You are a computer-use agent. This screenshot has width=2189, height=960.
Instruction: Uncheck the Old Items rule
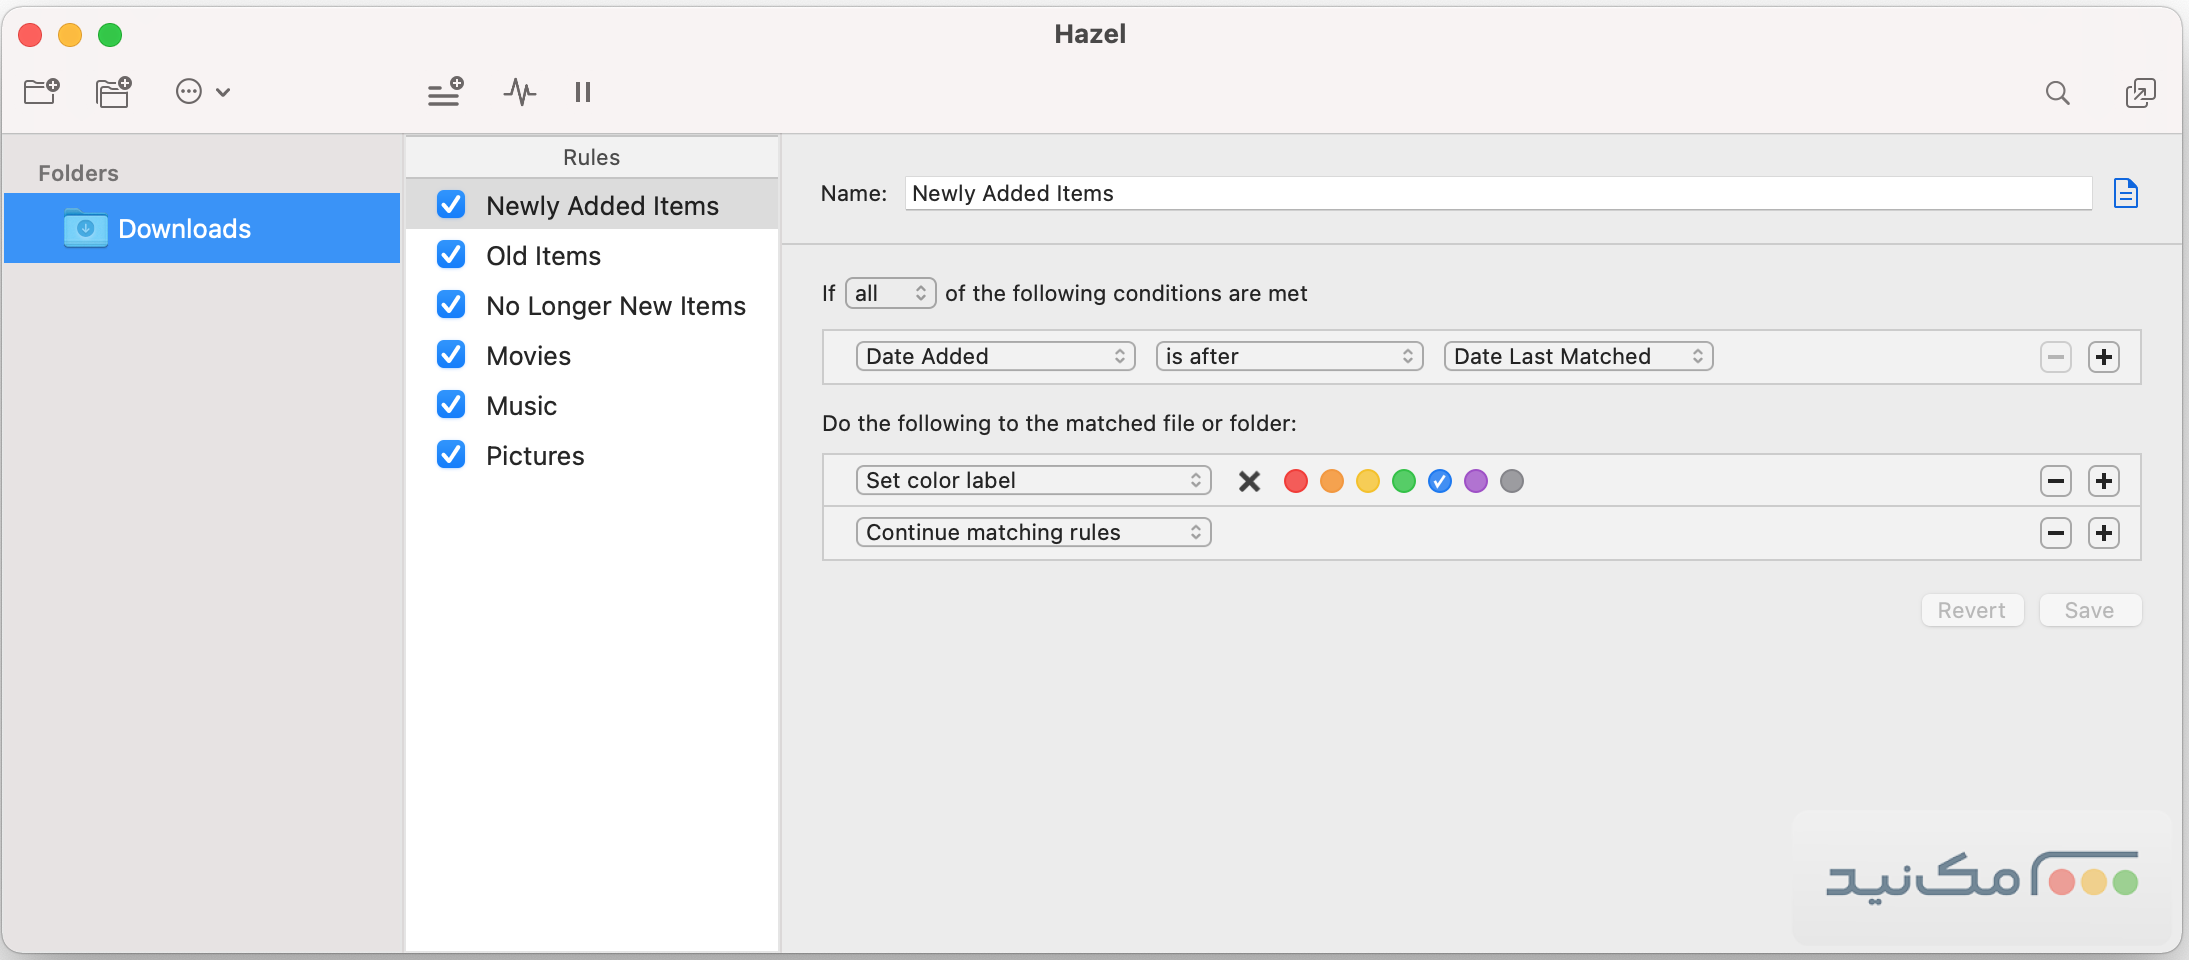[x=451, y=255]
